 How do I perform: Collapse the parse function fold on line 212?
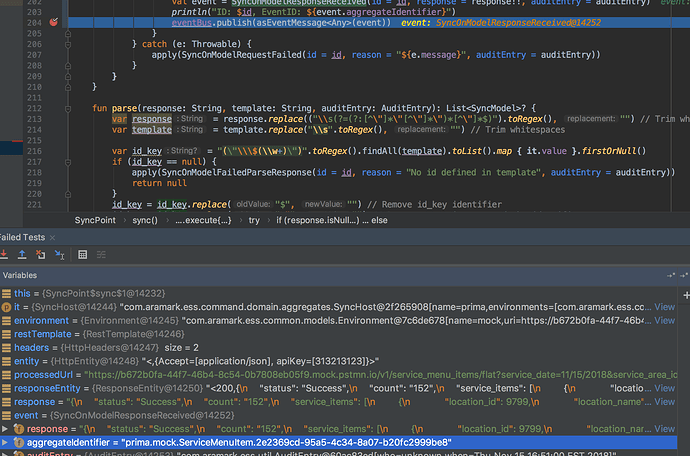coord(68,109)
